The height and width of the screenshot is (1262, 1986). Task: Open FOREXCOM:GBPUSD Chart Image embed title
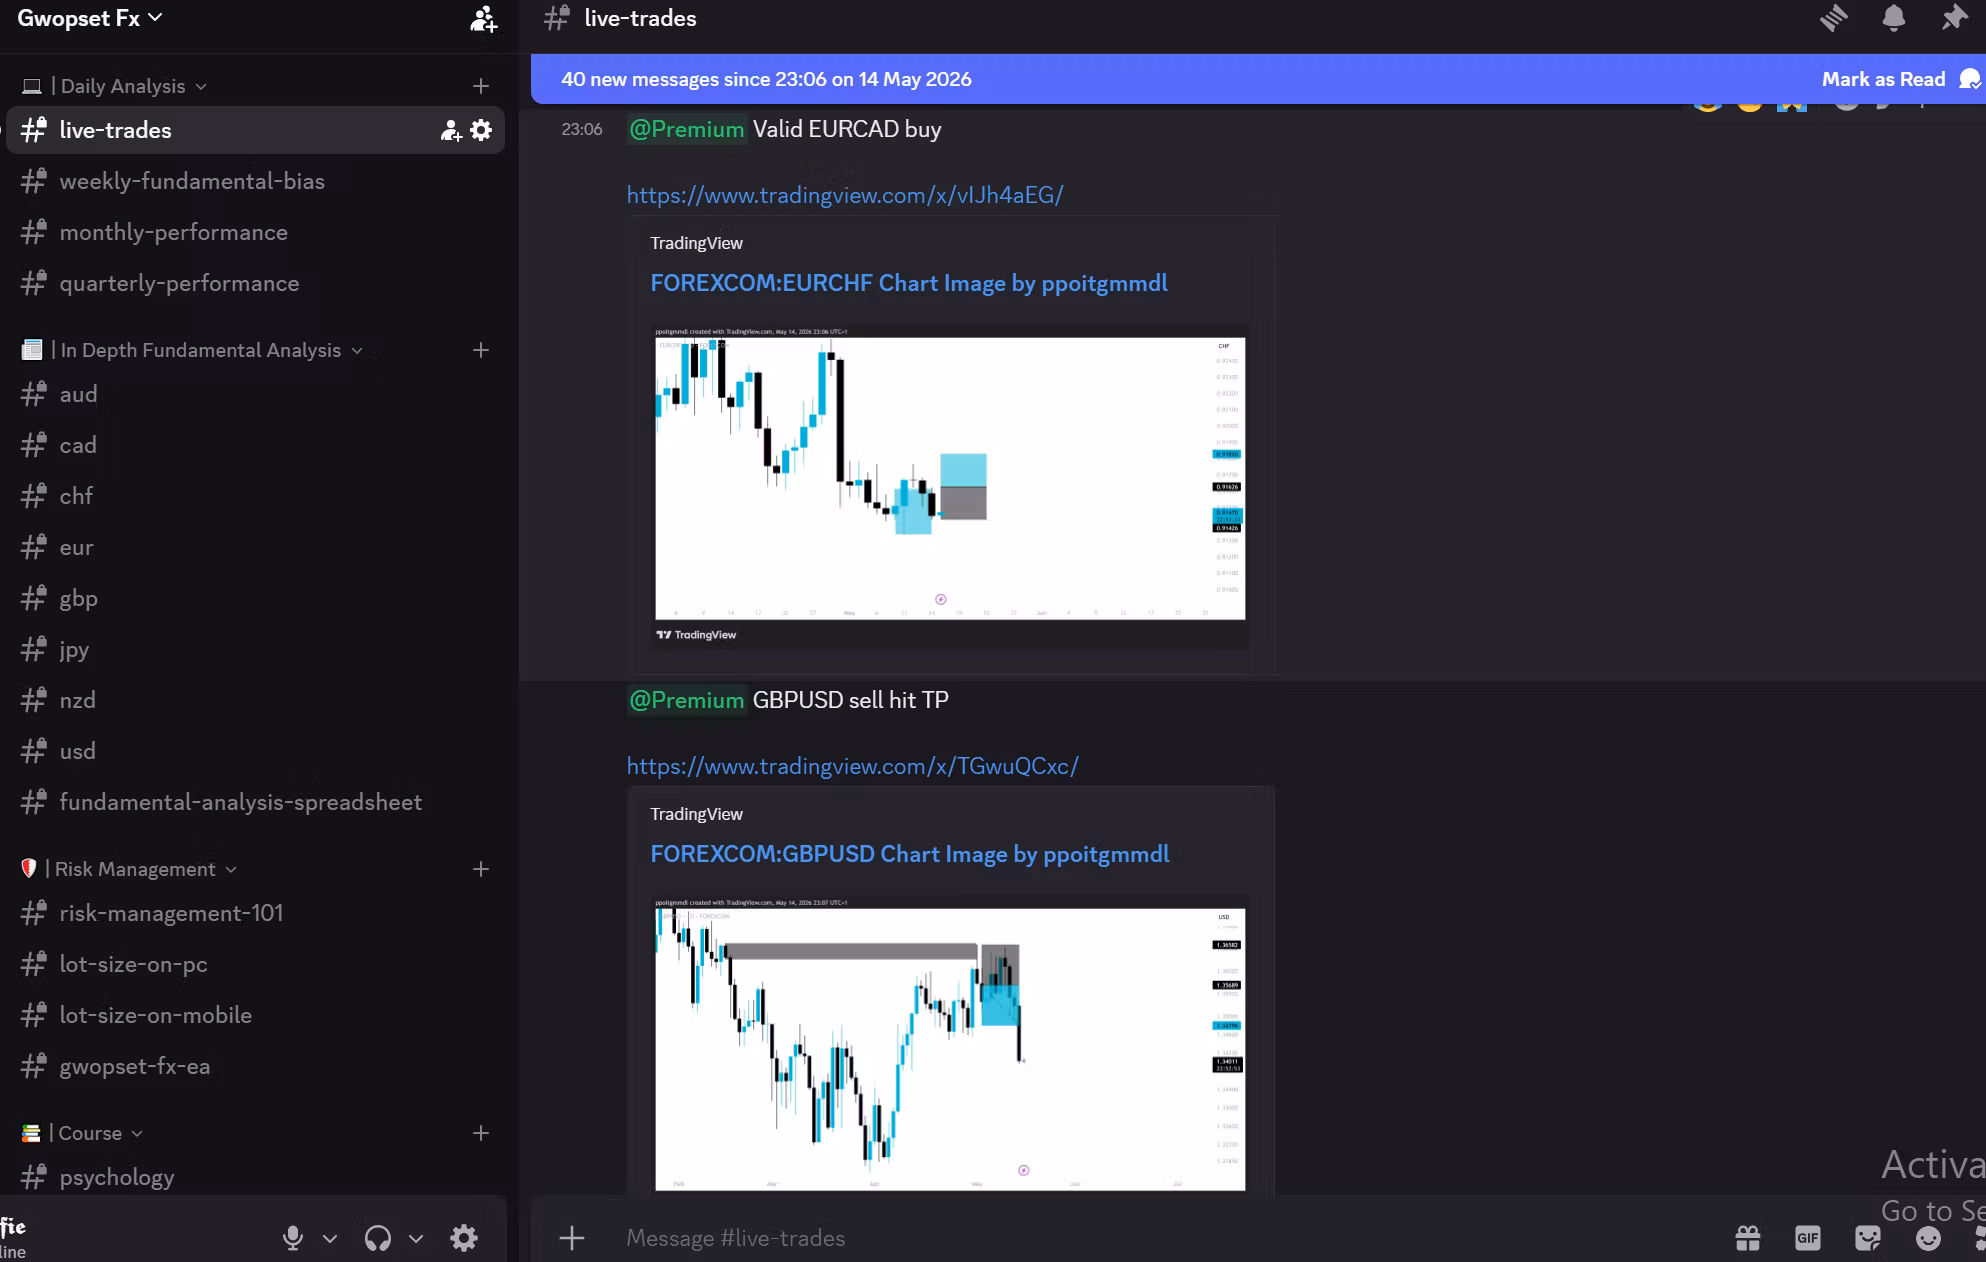tap(910, 854)
